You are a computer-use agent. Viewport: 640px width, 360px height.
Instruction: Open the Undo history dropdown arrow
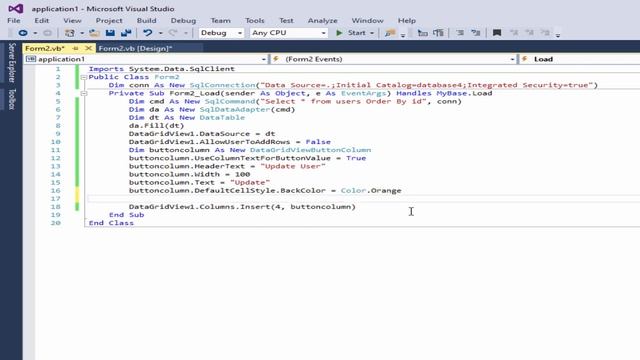point(160,33)
